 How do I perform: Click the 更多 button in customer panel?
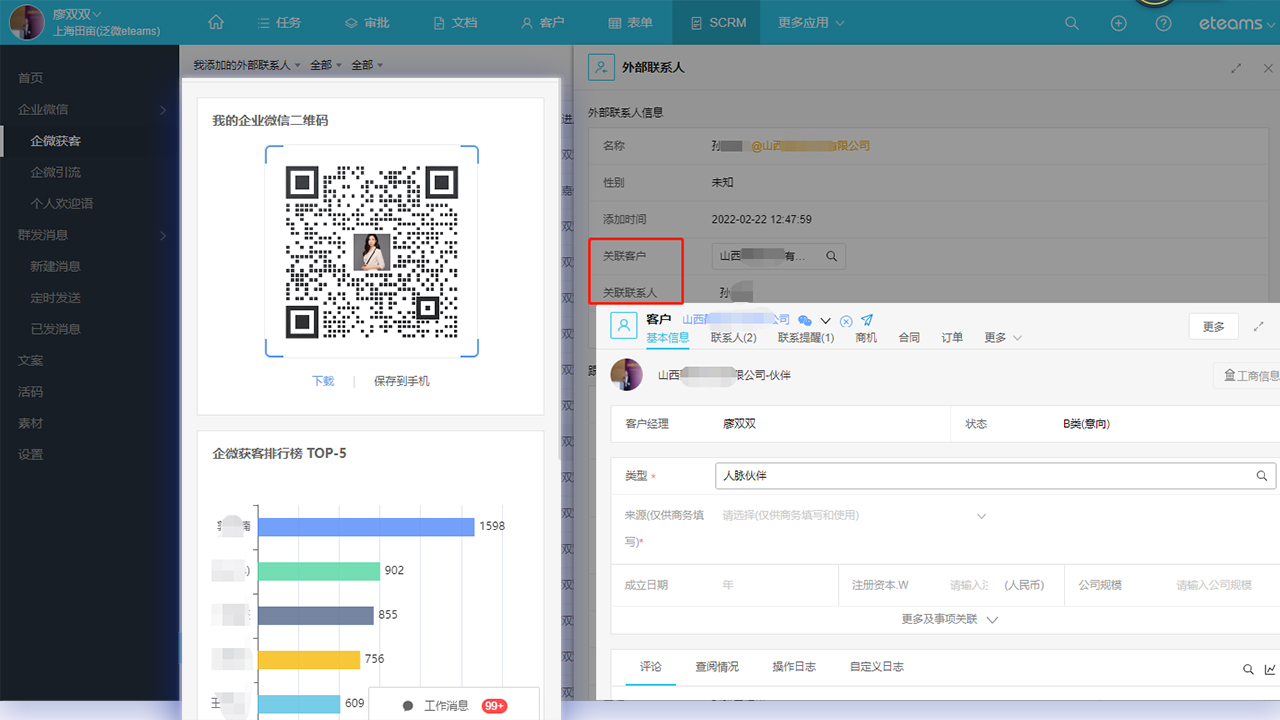(1213, 326)
